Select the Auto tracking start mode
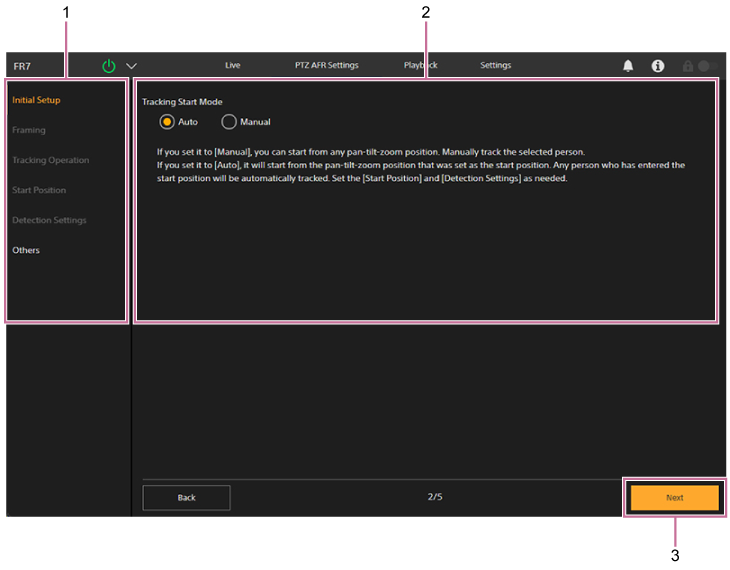Image resolution: width=730 pixels, height=570 pixels. point(167,122)
